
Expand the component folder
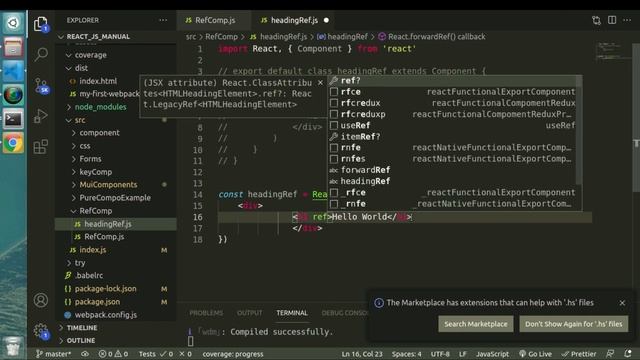116,133
